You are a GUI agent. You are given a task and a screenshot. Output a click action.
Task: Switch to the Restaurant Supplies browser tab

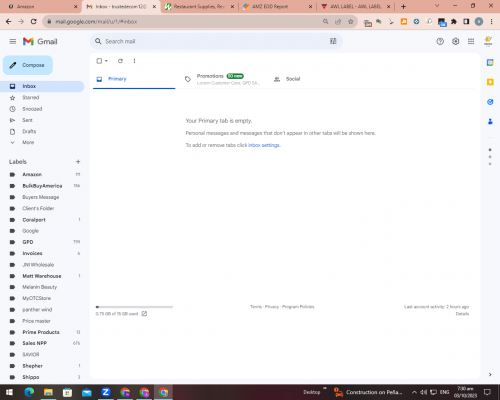[x=199, y=7]
